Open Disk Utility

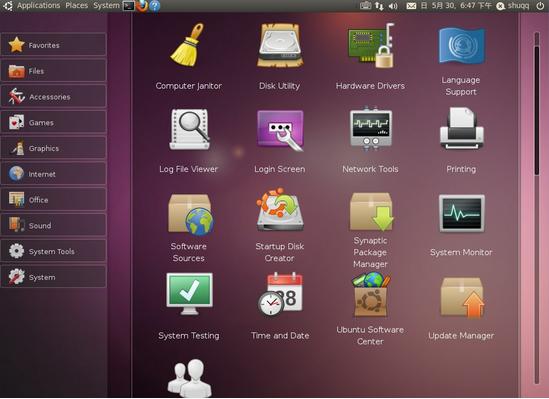279,57
